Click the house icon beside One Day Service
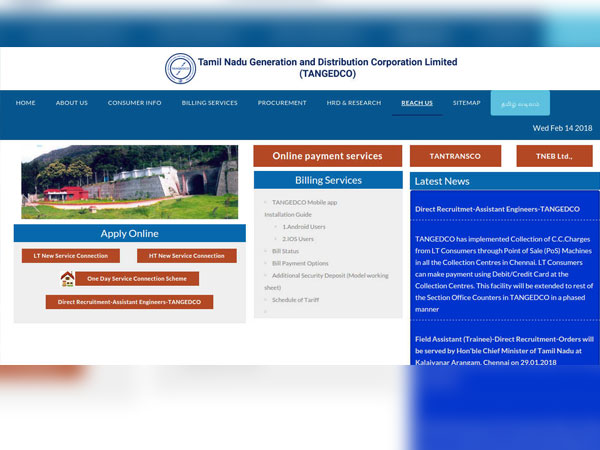Viewport: 600px width, 450px height. (67, 279)
